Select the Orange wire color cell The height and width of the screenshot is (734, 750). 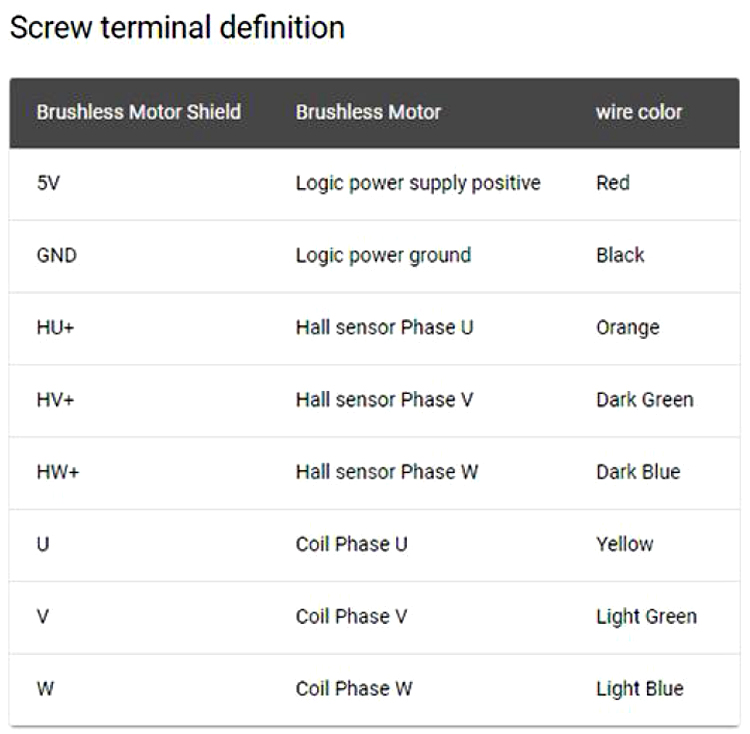coord(627,327)
